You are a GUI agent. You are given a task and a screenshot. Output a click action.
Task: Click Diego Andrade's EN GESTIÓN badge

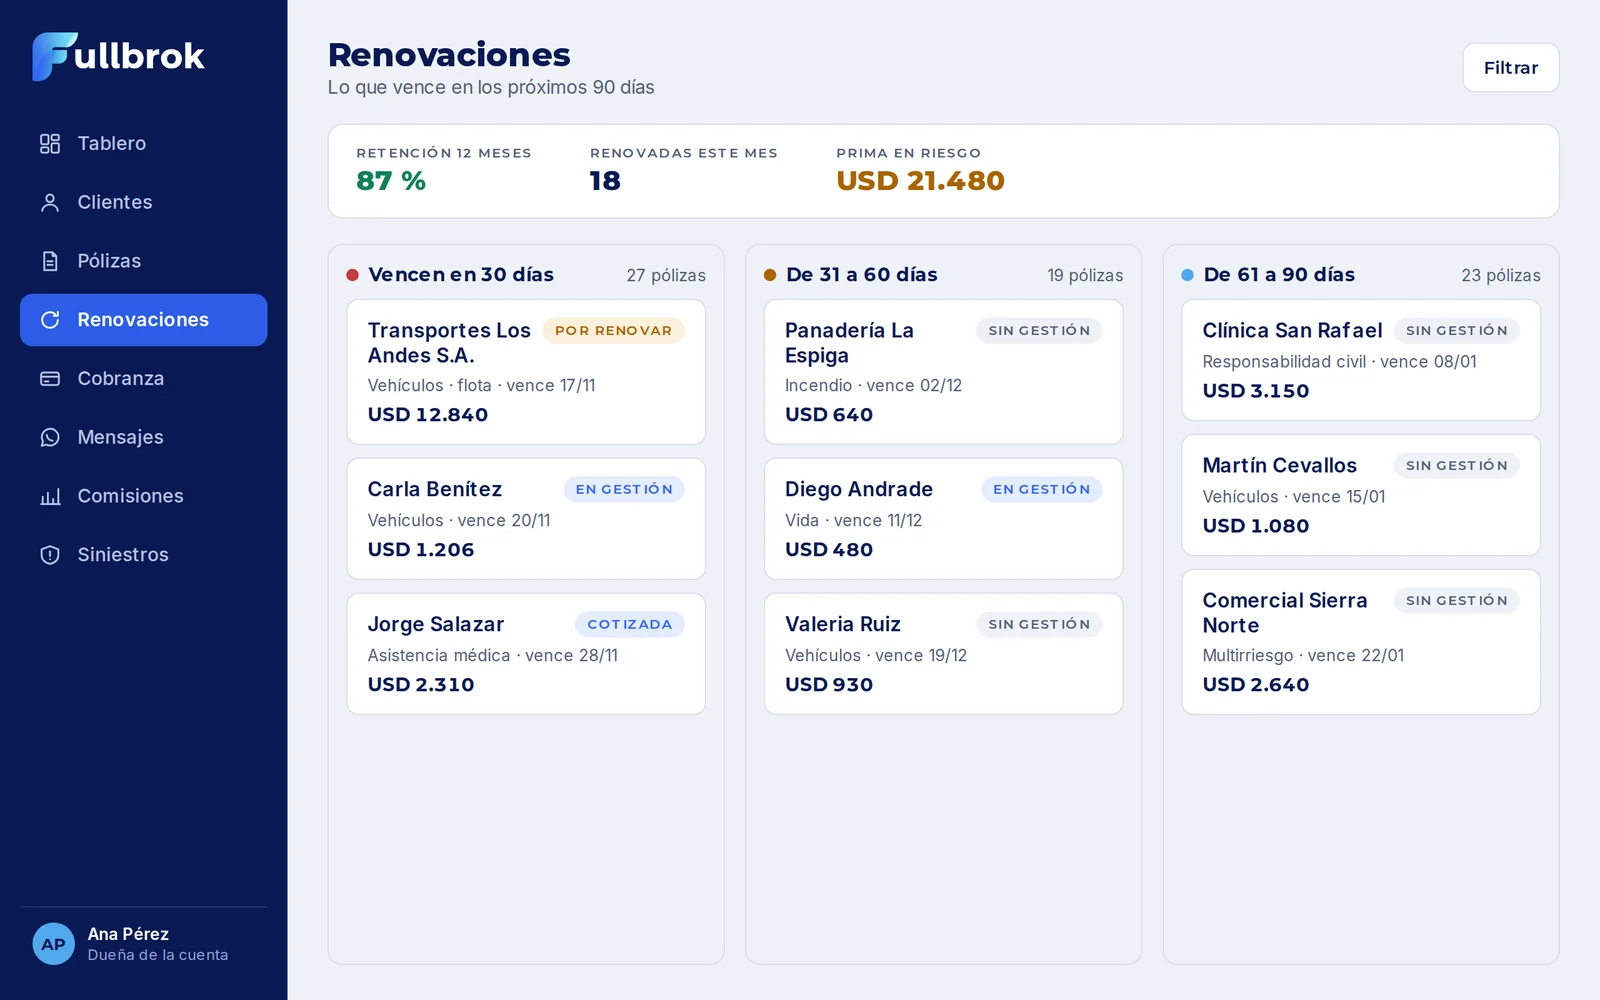[1042, 489]
